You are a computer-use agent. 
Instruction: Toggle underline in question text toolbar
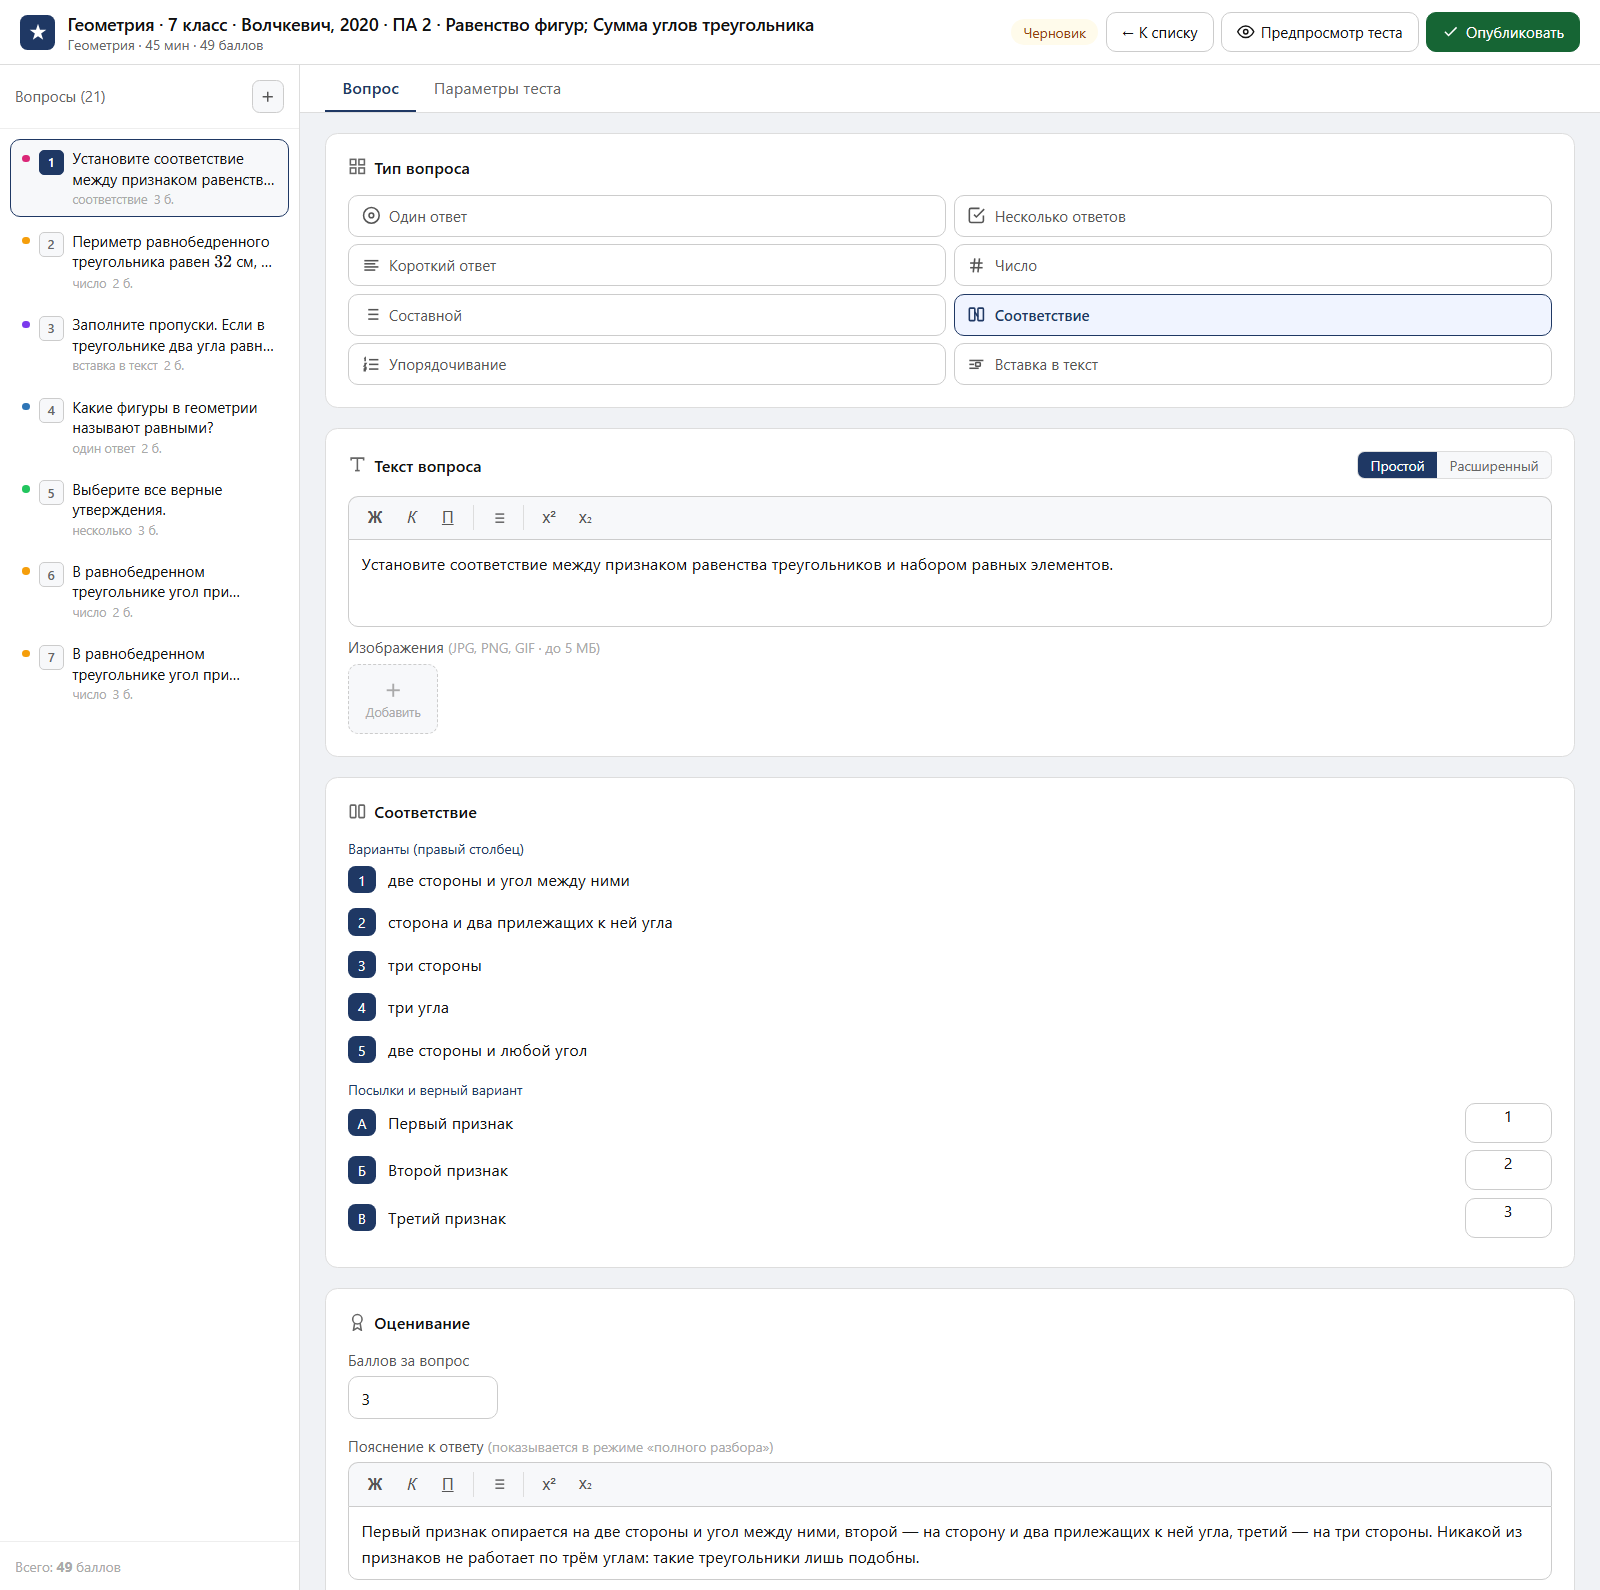[x=448, y=518]
